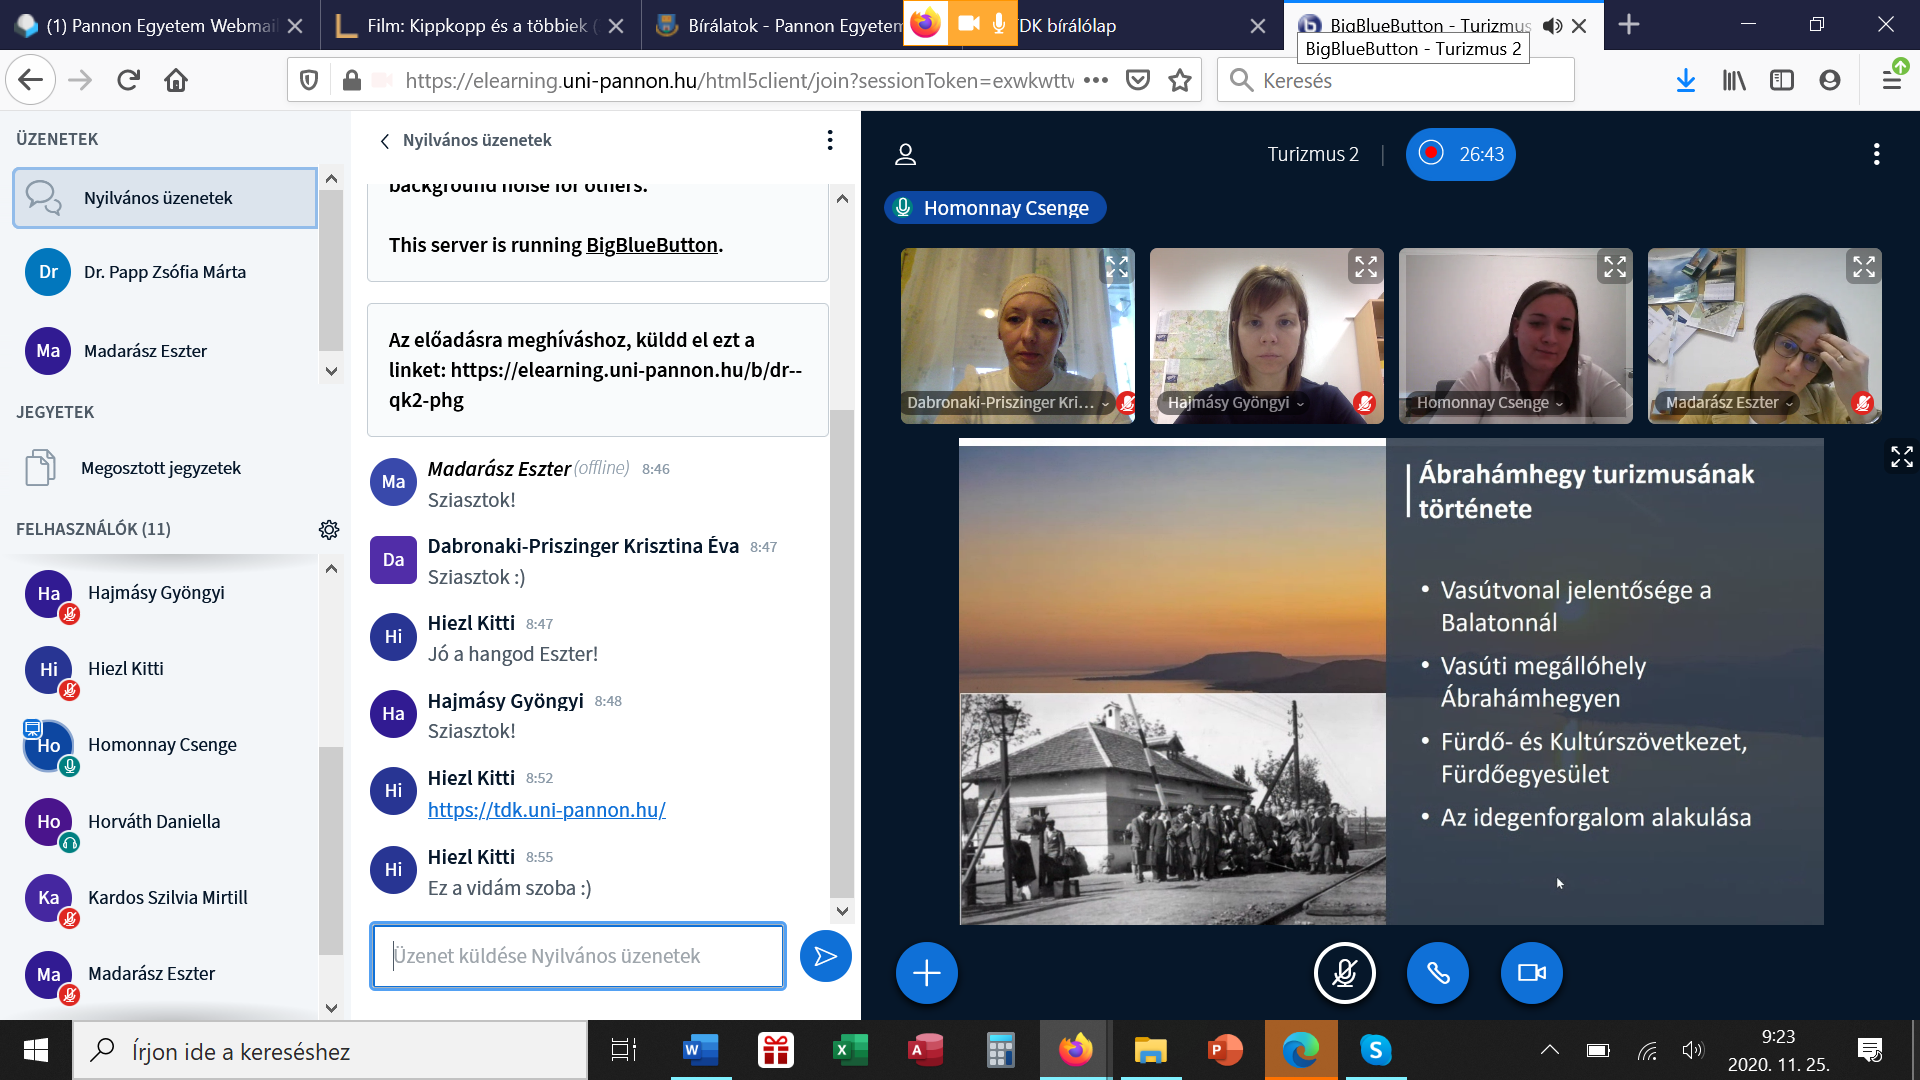Open the users gear settings icon
This screenshot has width=1920, height=1080.
tap(329, 529)
